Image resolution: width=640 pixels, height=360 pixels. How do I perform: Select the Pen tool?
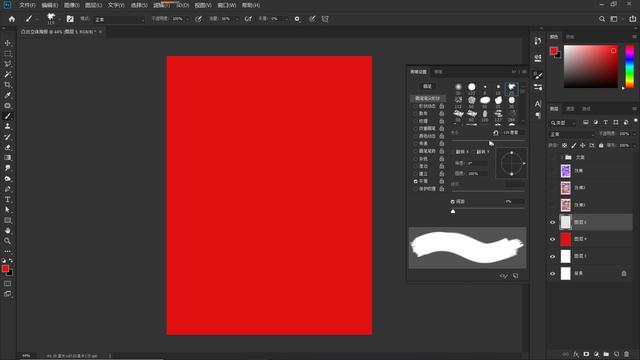(7, 189)
